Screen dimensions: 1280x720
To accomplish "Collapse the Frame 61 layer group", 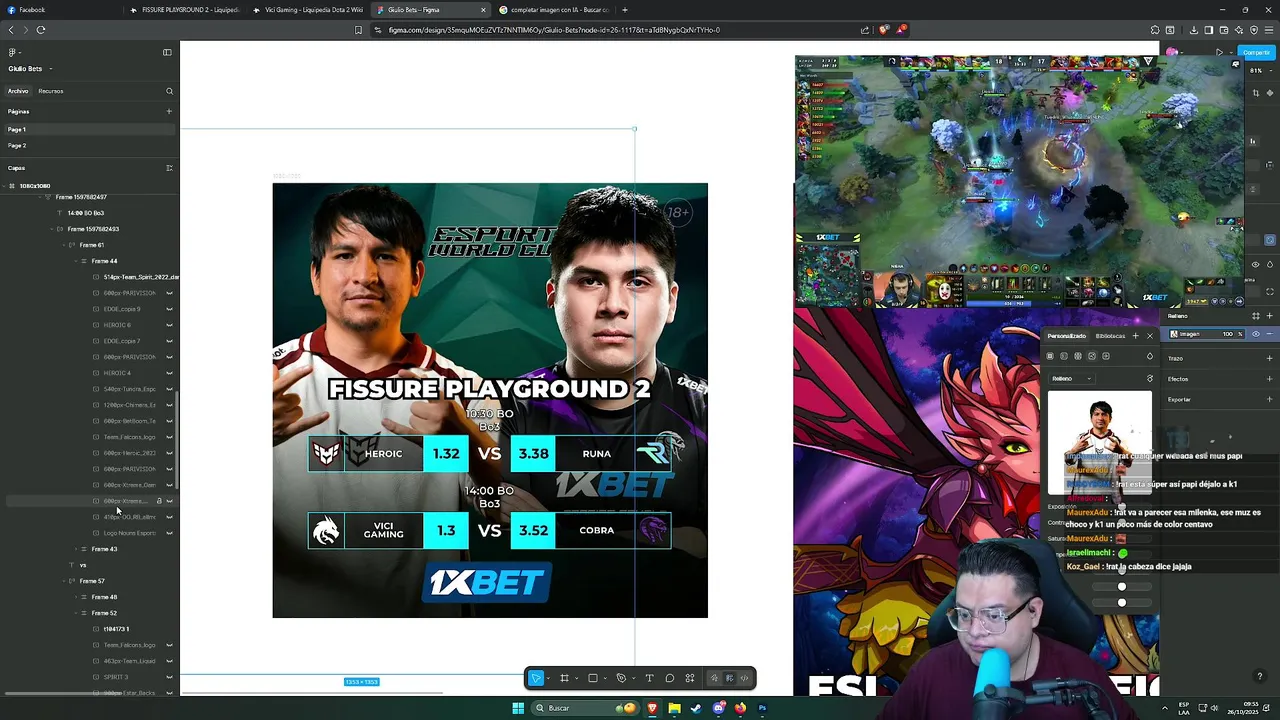I will [64, 245].
